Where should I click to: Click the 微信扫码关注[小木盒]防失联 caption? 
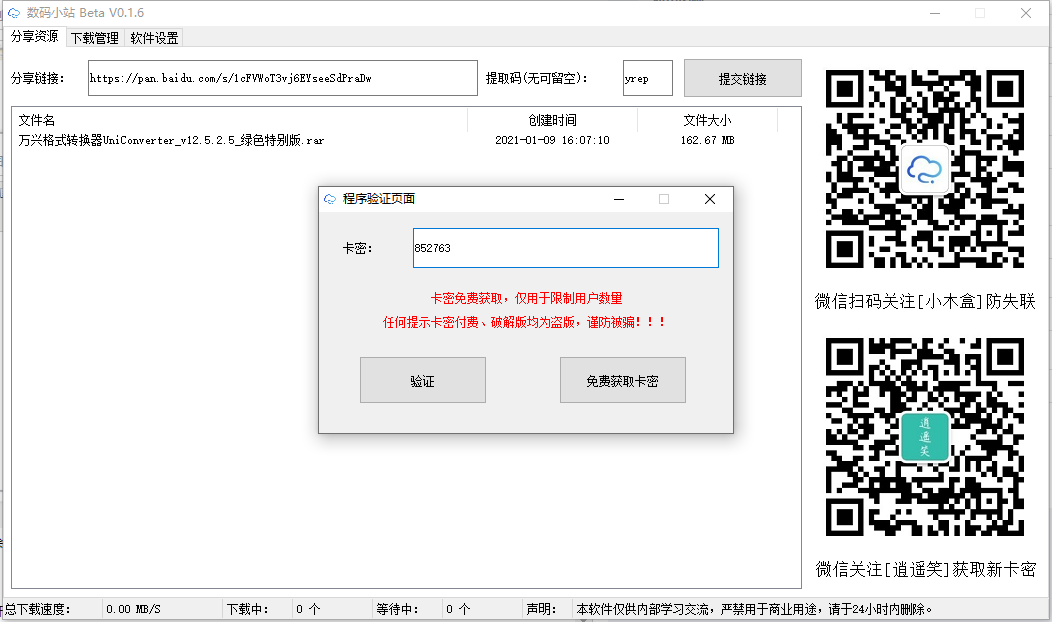(x=925, y=301)
